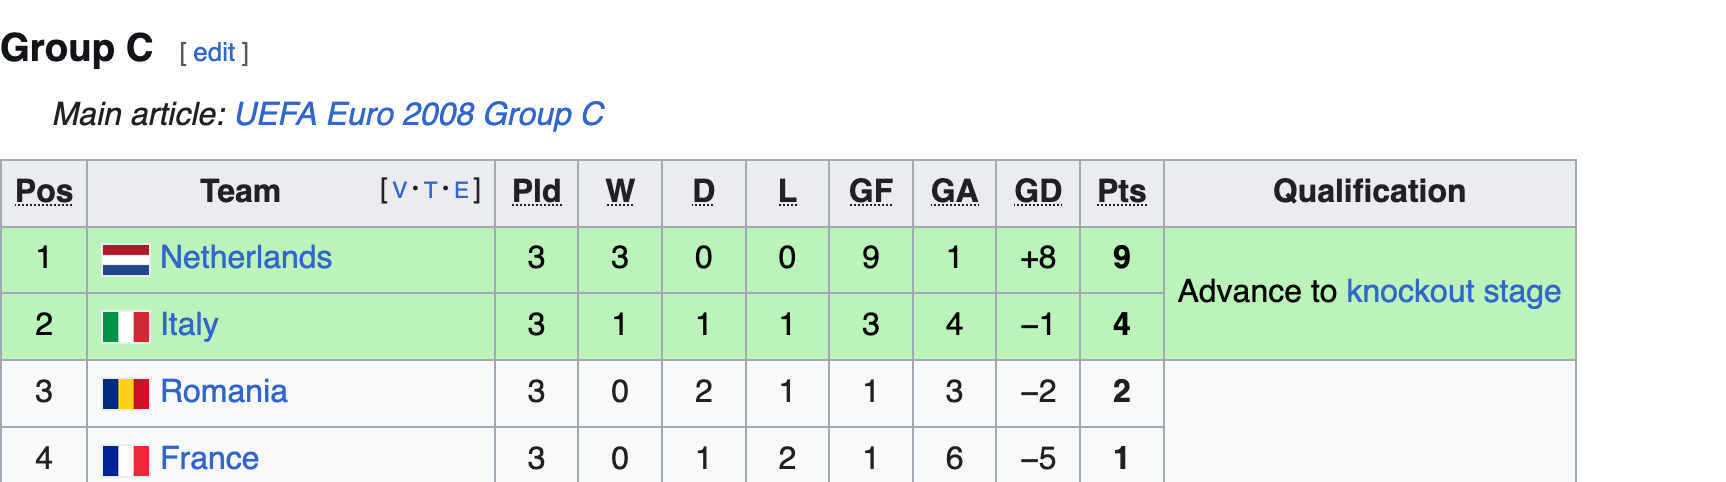Click the V view template link
Image resolution: width=1726 pixels, height=482 pixels.
pyautogui.click(x=400, y=191)
